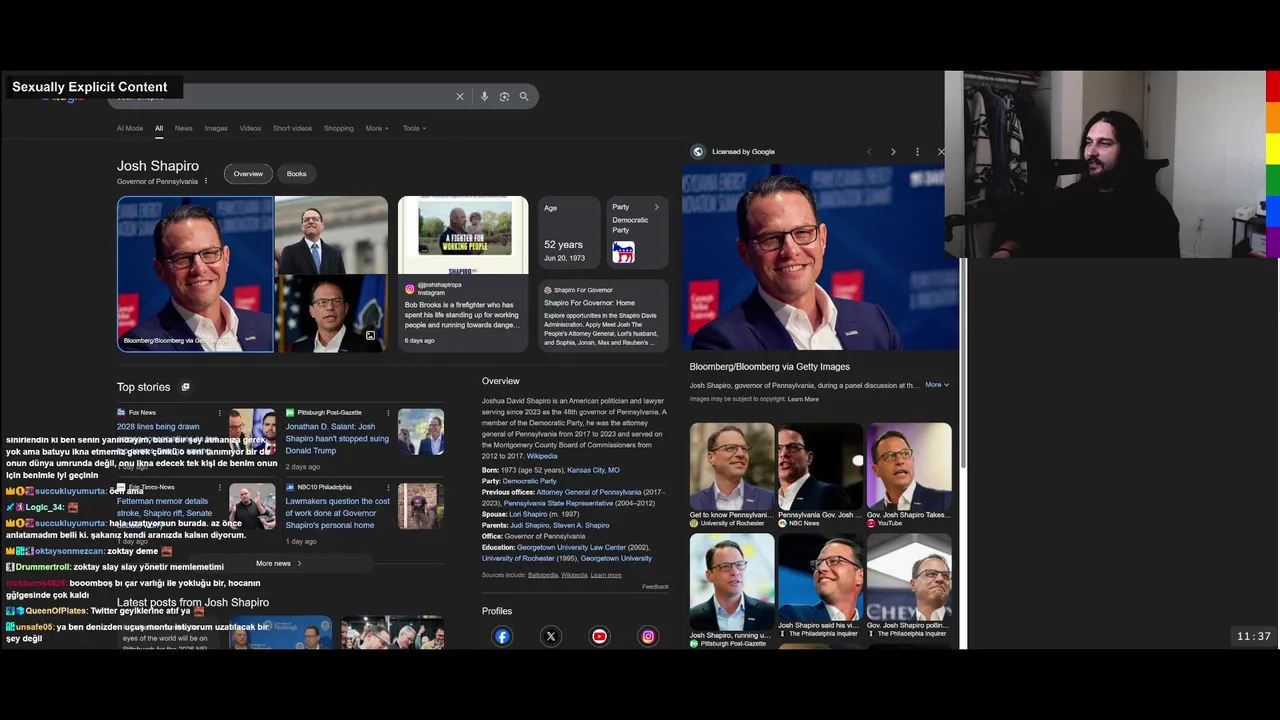1280x720 pixels.
Task: Open search by image camera icon
Action: point(504,97)
